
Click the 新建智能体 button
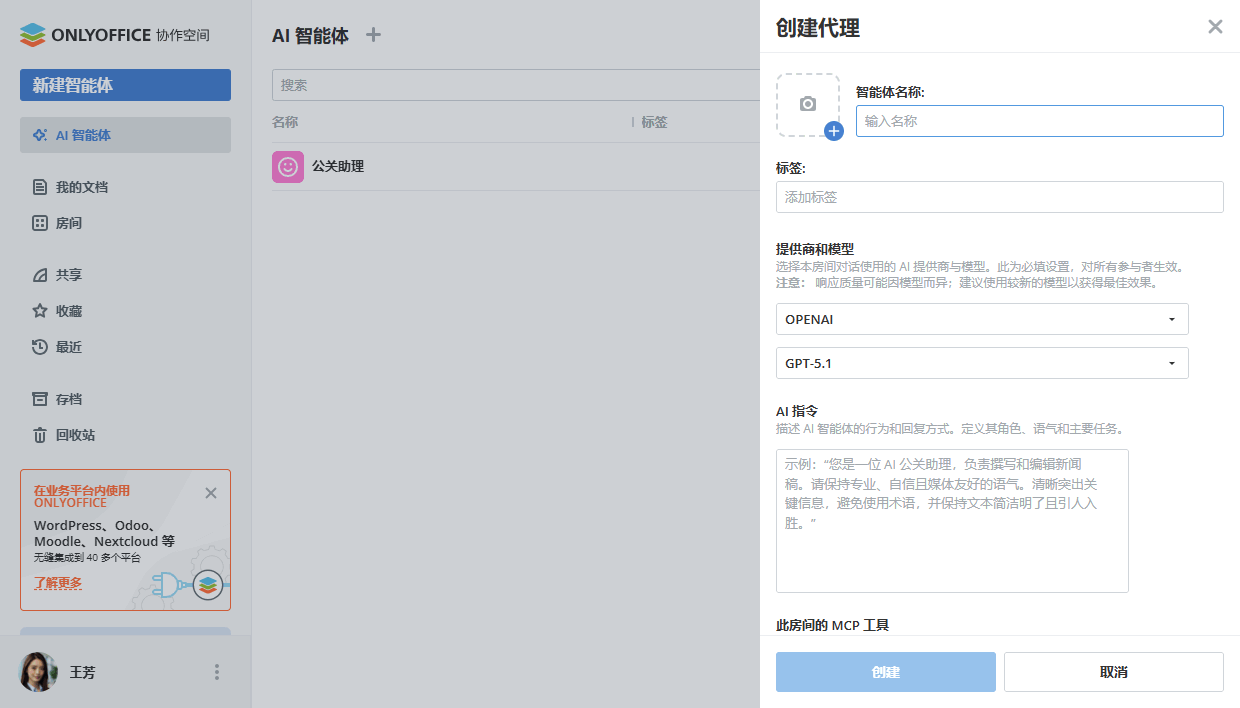click(125, 85)
